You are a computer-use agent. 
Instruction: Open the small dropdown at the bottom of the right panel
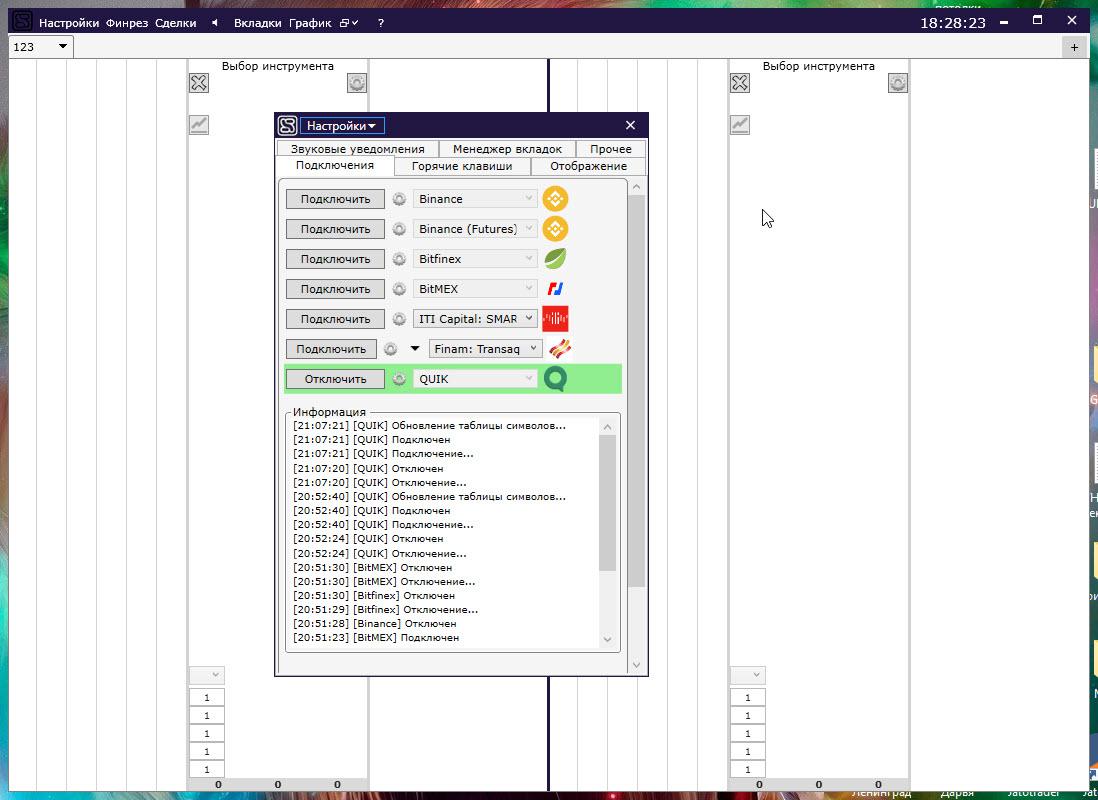click(x=748, y=675)
